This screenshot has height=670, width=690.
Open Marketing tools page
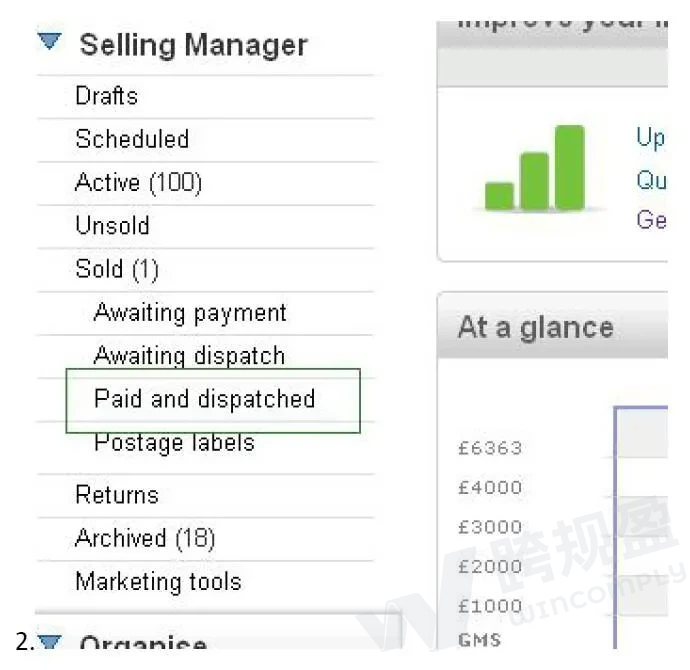[x=158, y=582]
